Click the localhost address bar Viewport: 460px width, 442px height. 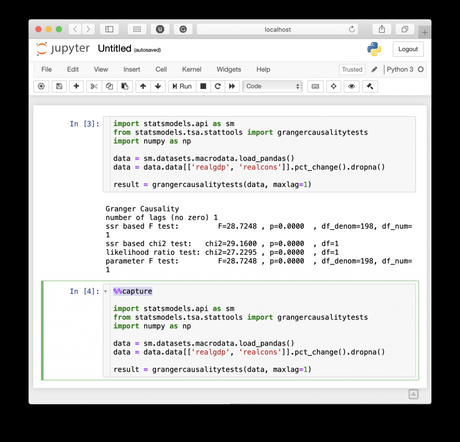pyautogui.click(x=277, y=29)
